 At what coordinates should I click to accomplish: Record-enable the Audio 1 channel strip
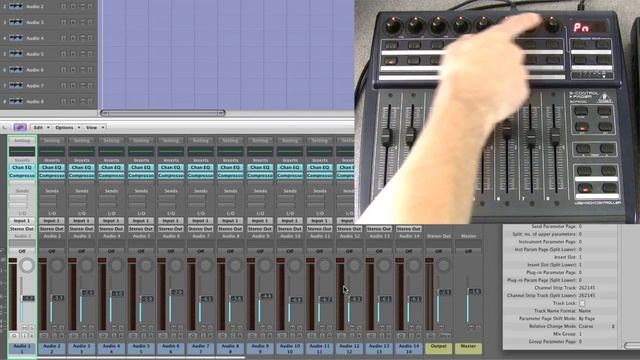pos(32,336)
